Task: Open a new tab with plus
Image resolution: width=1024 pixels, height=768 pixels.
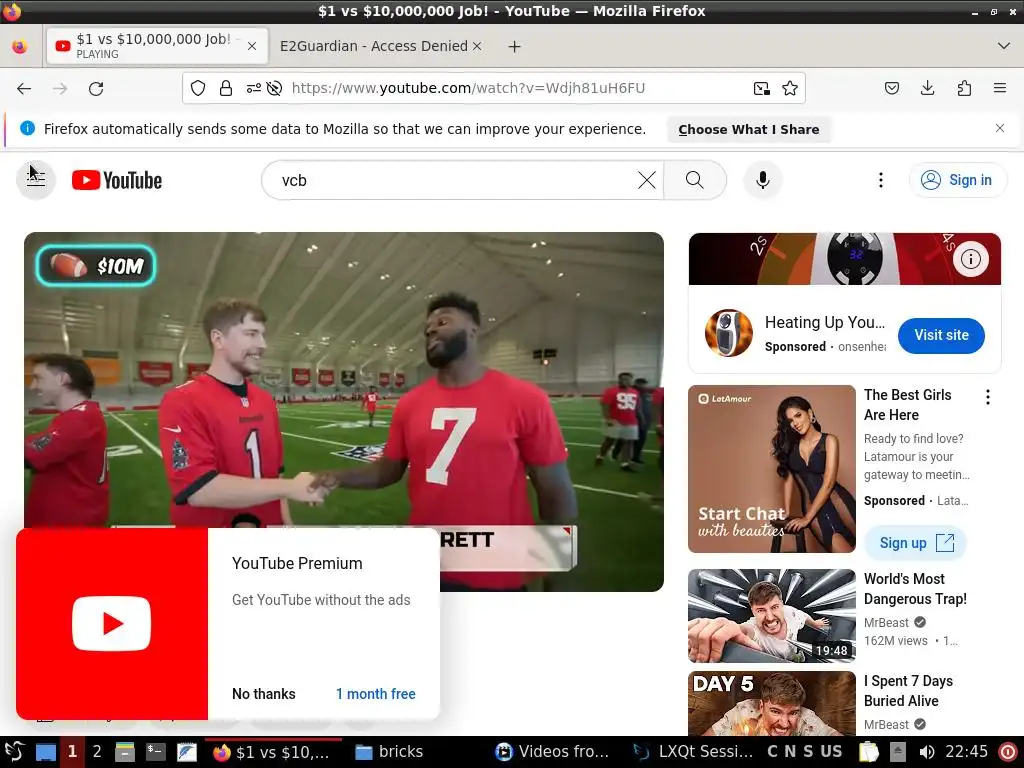Action: 515,46
